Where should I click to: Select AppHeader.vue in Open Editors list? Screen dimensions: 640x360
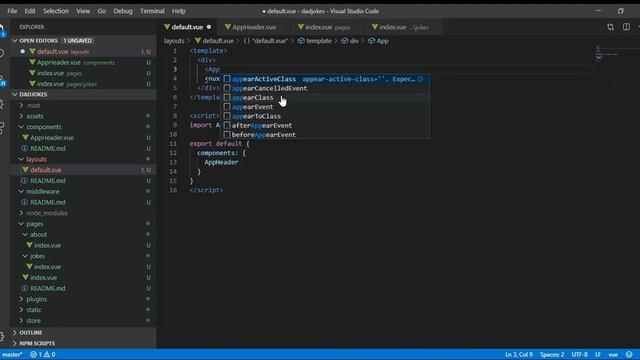(x=83, y=62)
